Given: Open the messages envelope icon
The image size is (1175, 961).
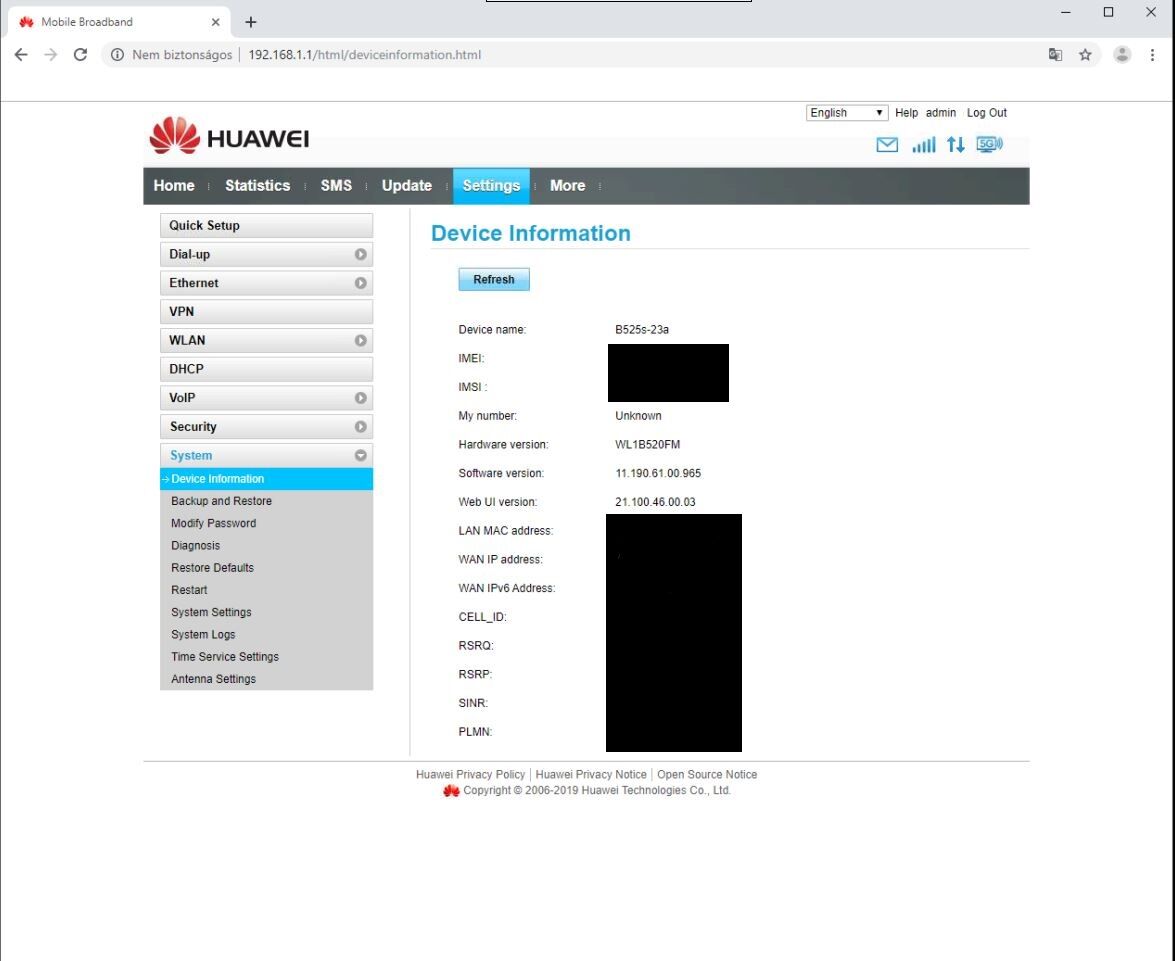Looking at the screenshot, I should click(x=886, y=145).
